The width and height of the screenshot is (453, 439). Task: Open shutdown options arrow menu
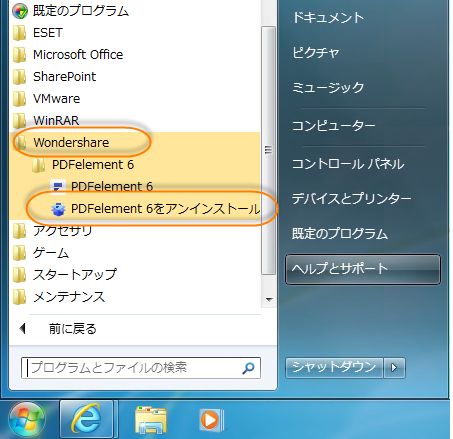coord(394,368)
